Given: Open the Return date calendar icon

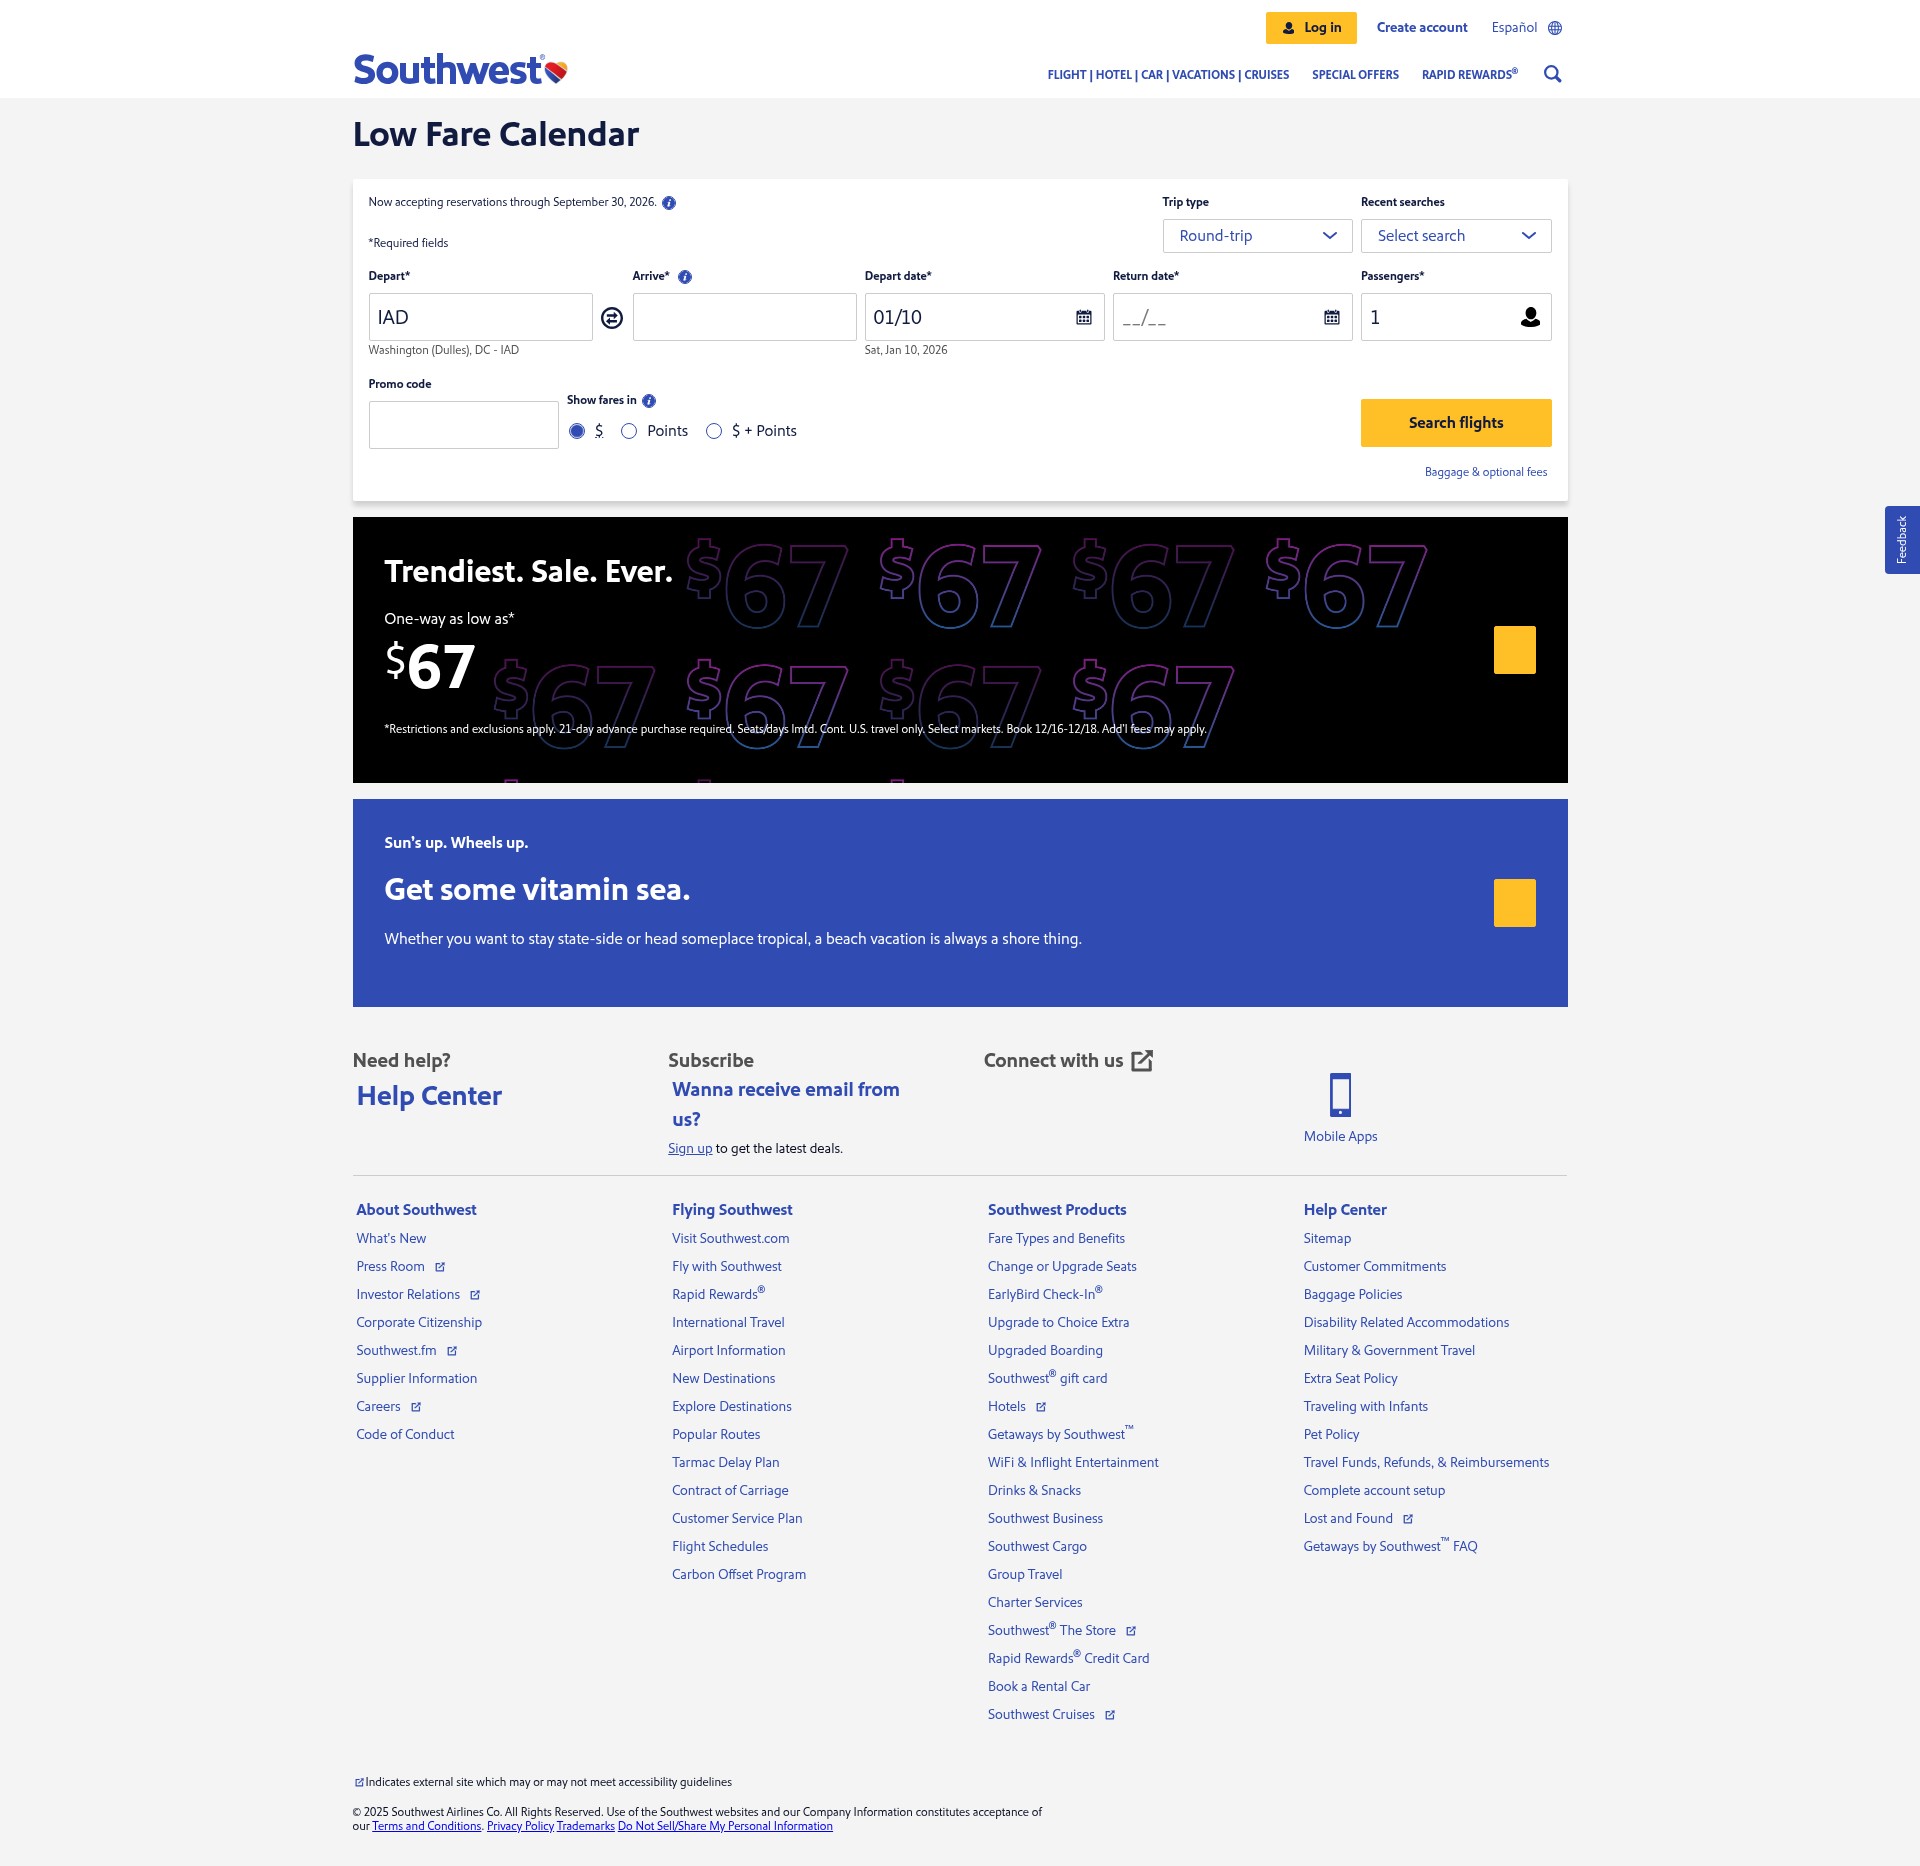Looking at the screenshot, I should tap(1332, 317).
